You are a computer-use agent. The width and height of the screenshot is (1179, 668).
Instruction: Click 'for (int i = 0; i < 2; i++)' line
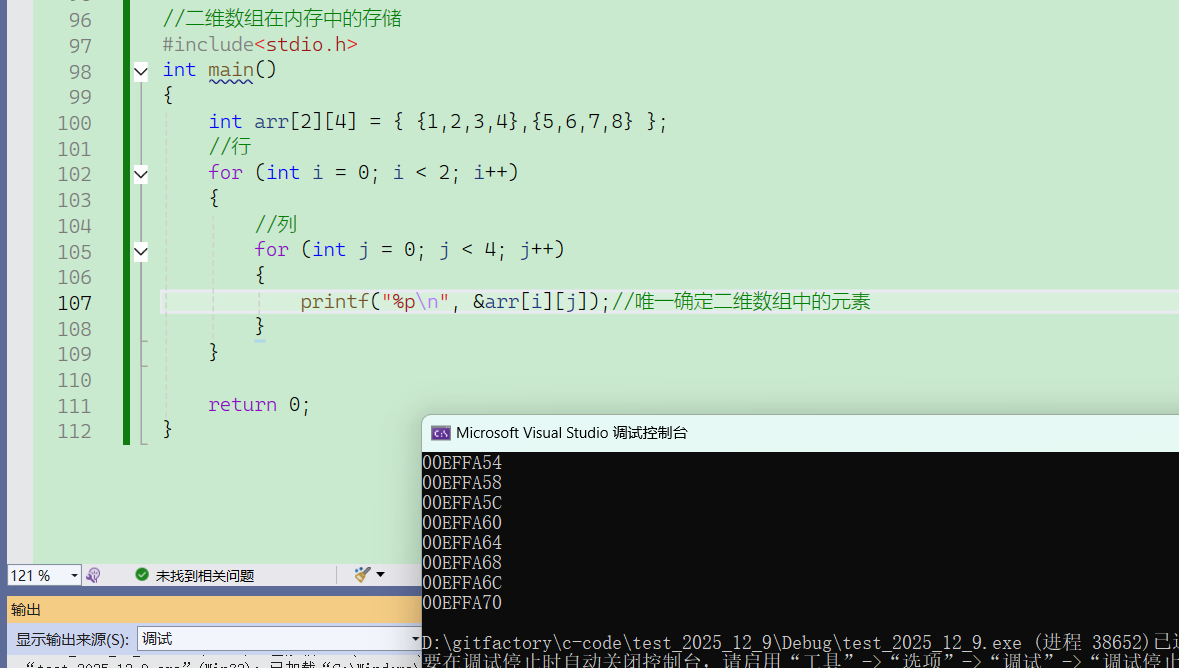click(363, 172)
